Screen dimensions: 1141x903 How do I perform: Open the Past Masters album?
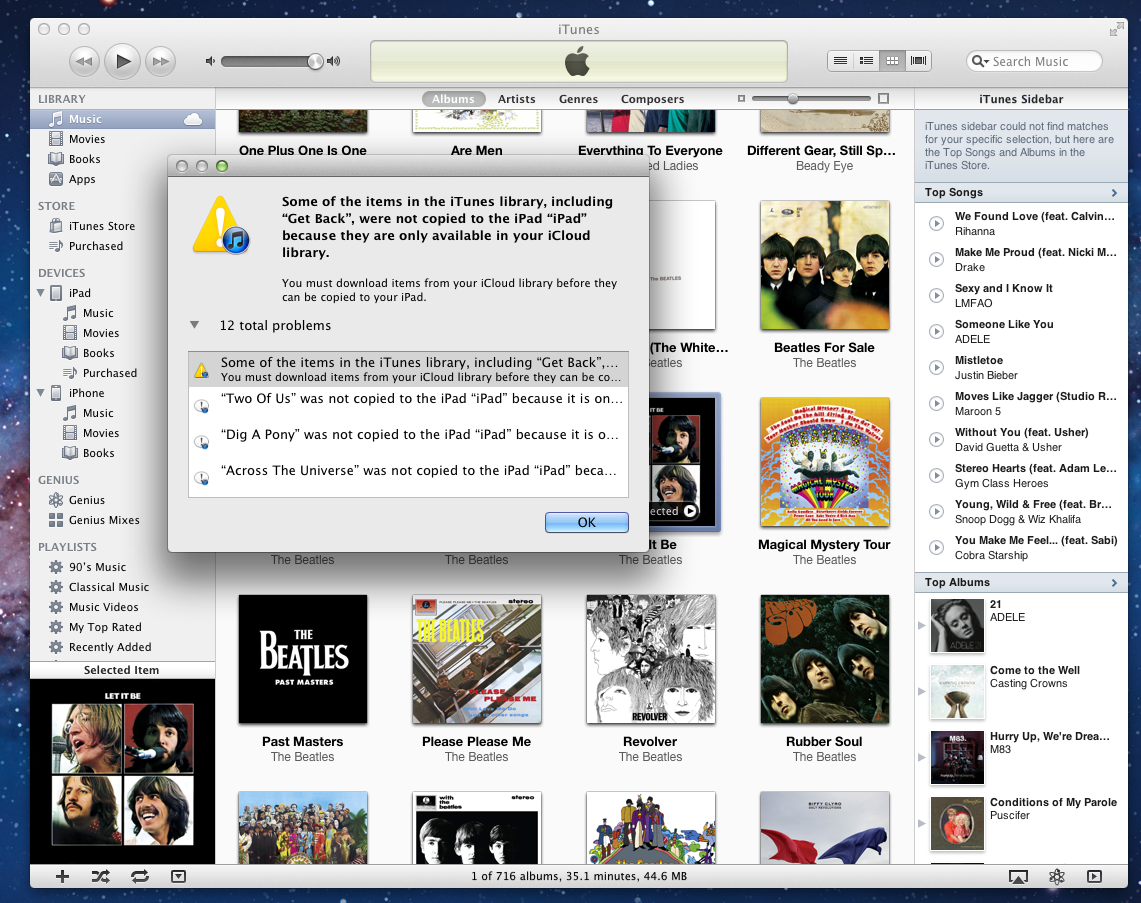(x=303, y=659)
